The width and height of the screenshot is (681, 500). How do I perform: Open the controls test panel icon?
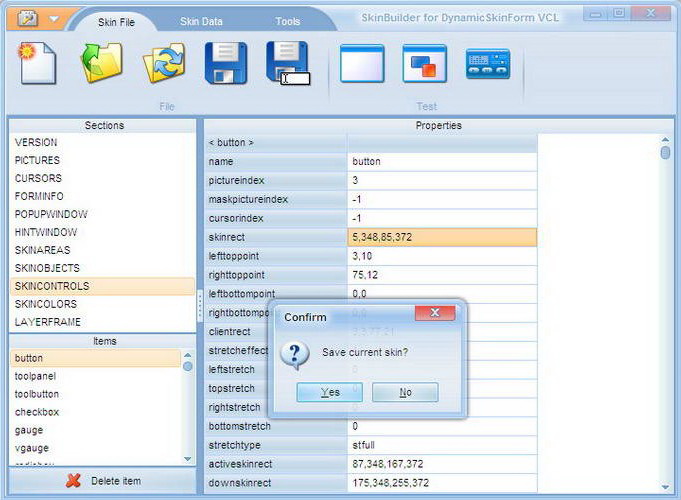coord(488,64)
